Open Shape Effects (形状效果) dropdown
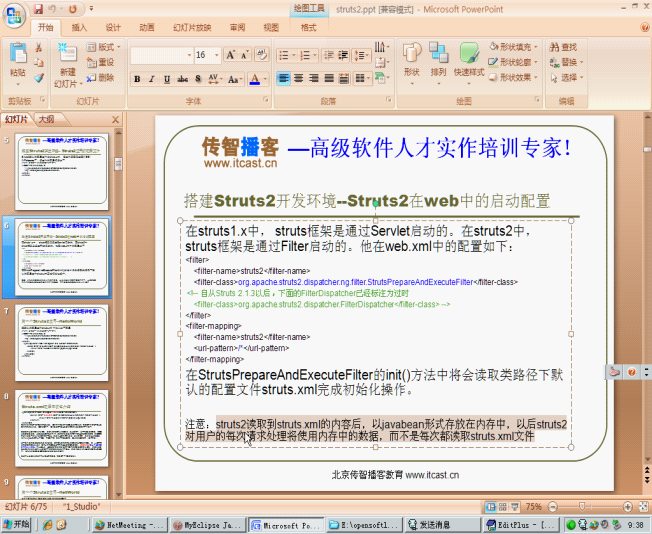The width and height of the screenshot is (652, 534). click(x=513, y=78)
